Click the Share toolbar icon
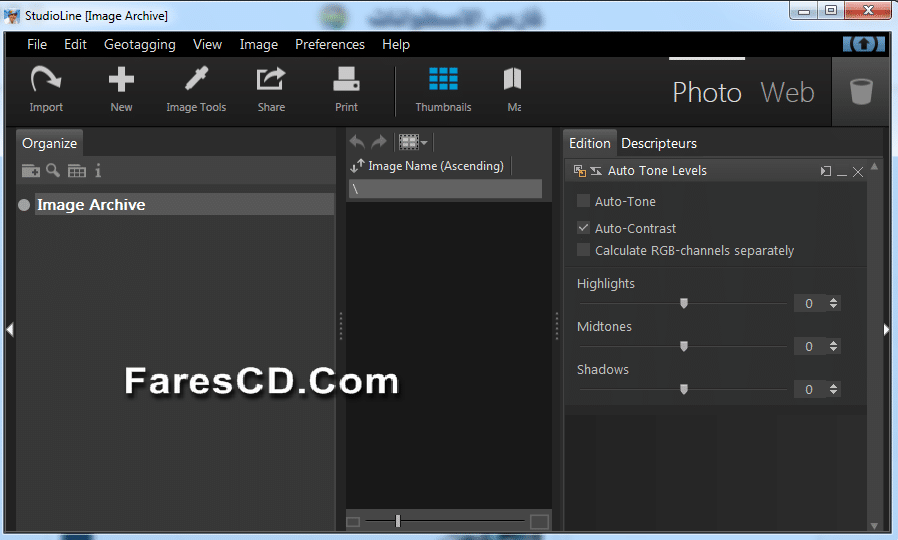 pyautogui.click(x=271, y=79)
